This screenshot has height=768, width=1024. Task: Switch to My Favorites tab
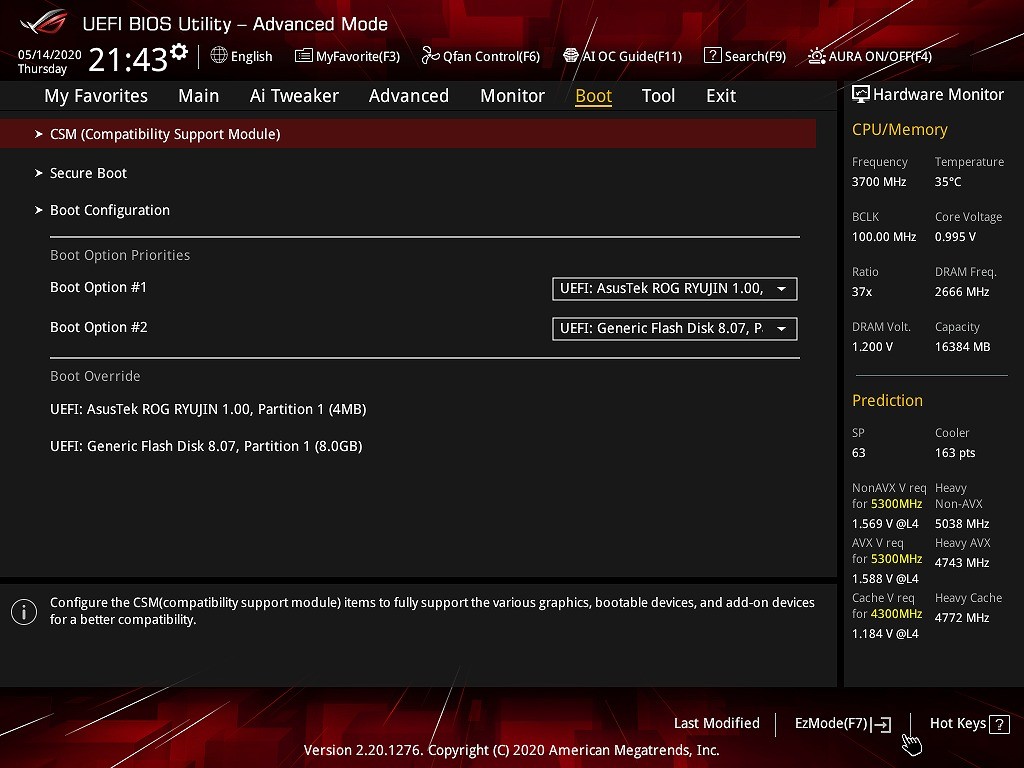click(96, 96)
